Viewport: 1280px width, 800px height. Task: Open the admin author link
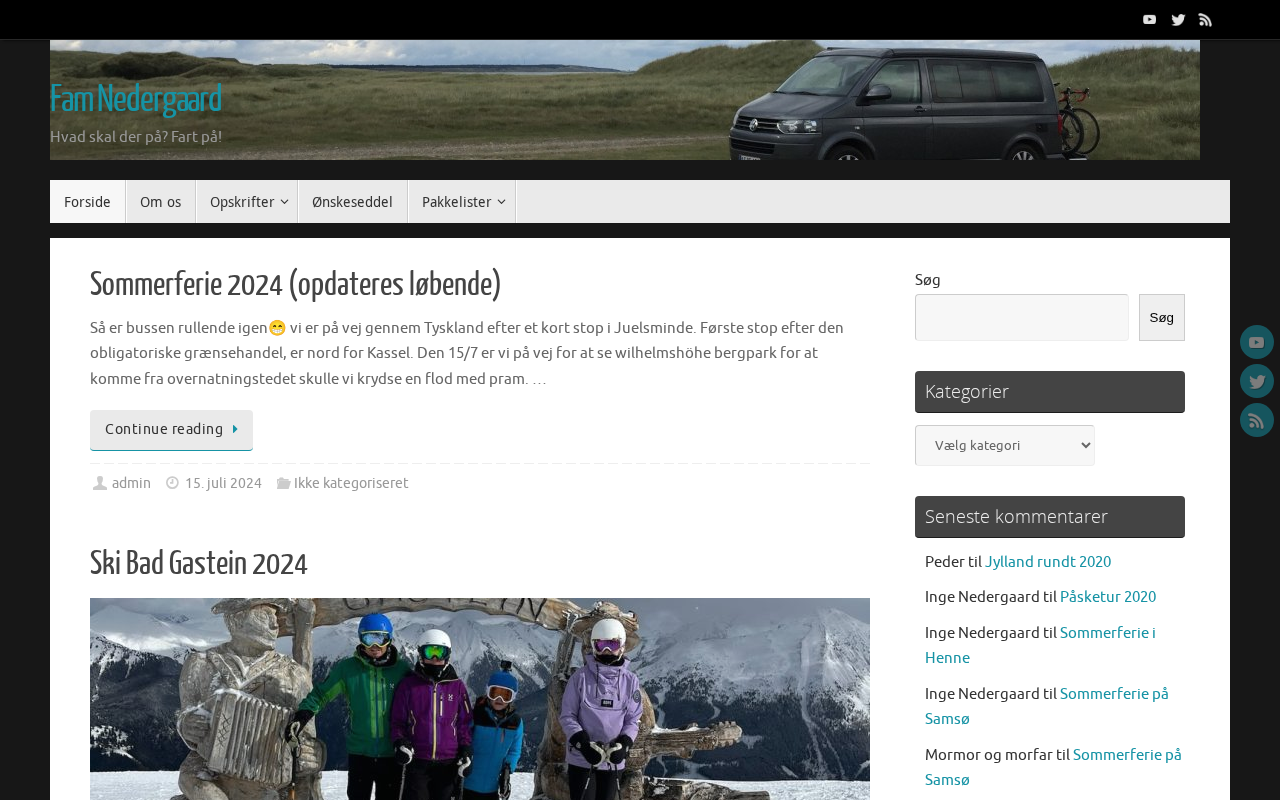tap(131, 484)
